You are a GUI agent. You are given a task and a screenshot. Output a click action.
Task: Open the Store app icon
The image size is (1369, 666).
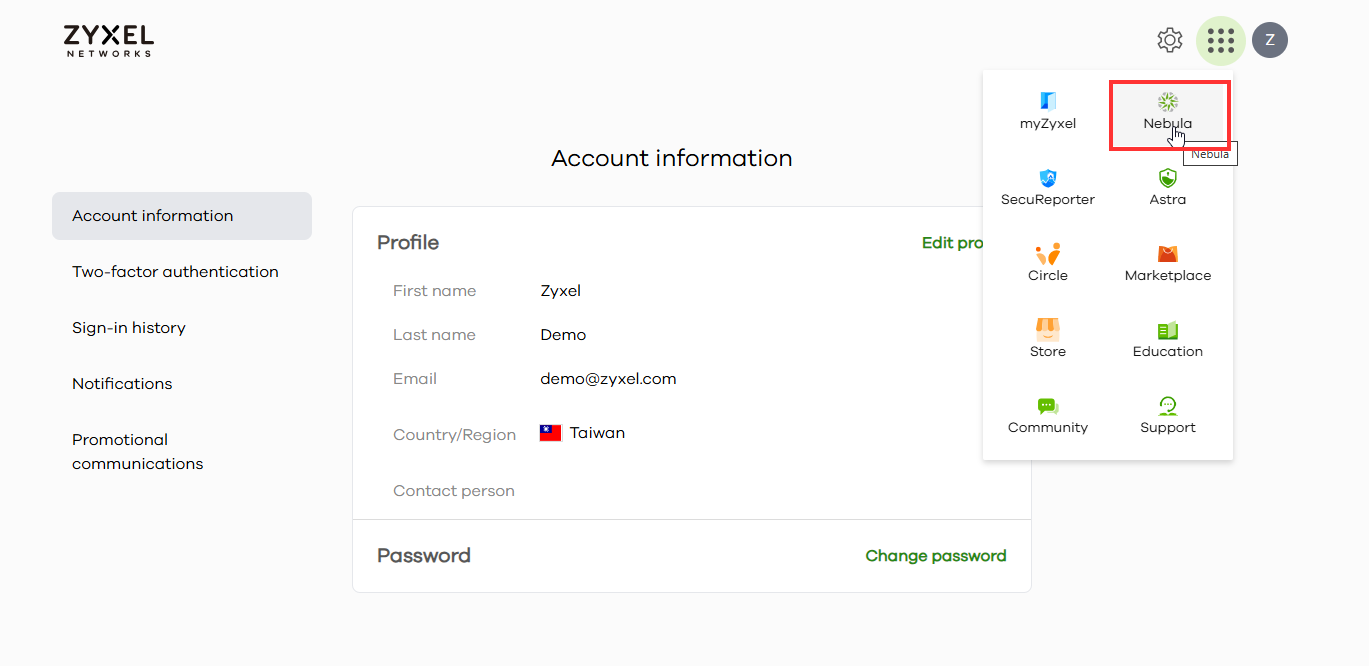pyautogui.click(x=1047, y=330)
